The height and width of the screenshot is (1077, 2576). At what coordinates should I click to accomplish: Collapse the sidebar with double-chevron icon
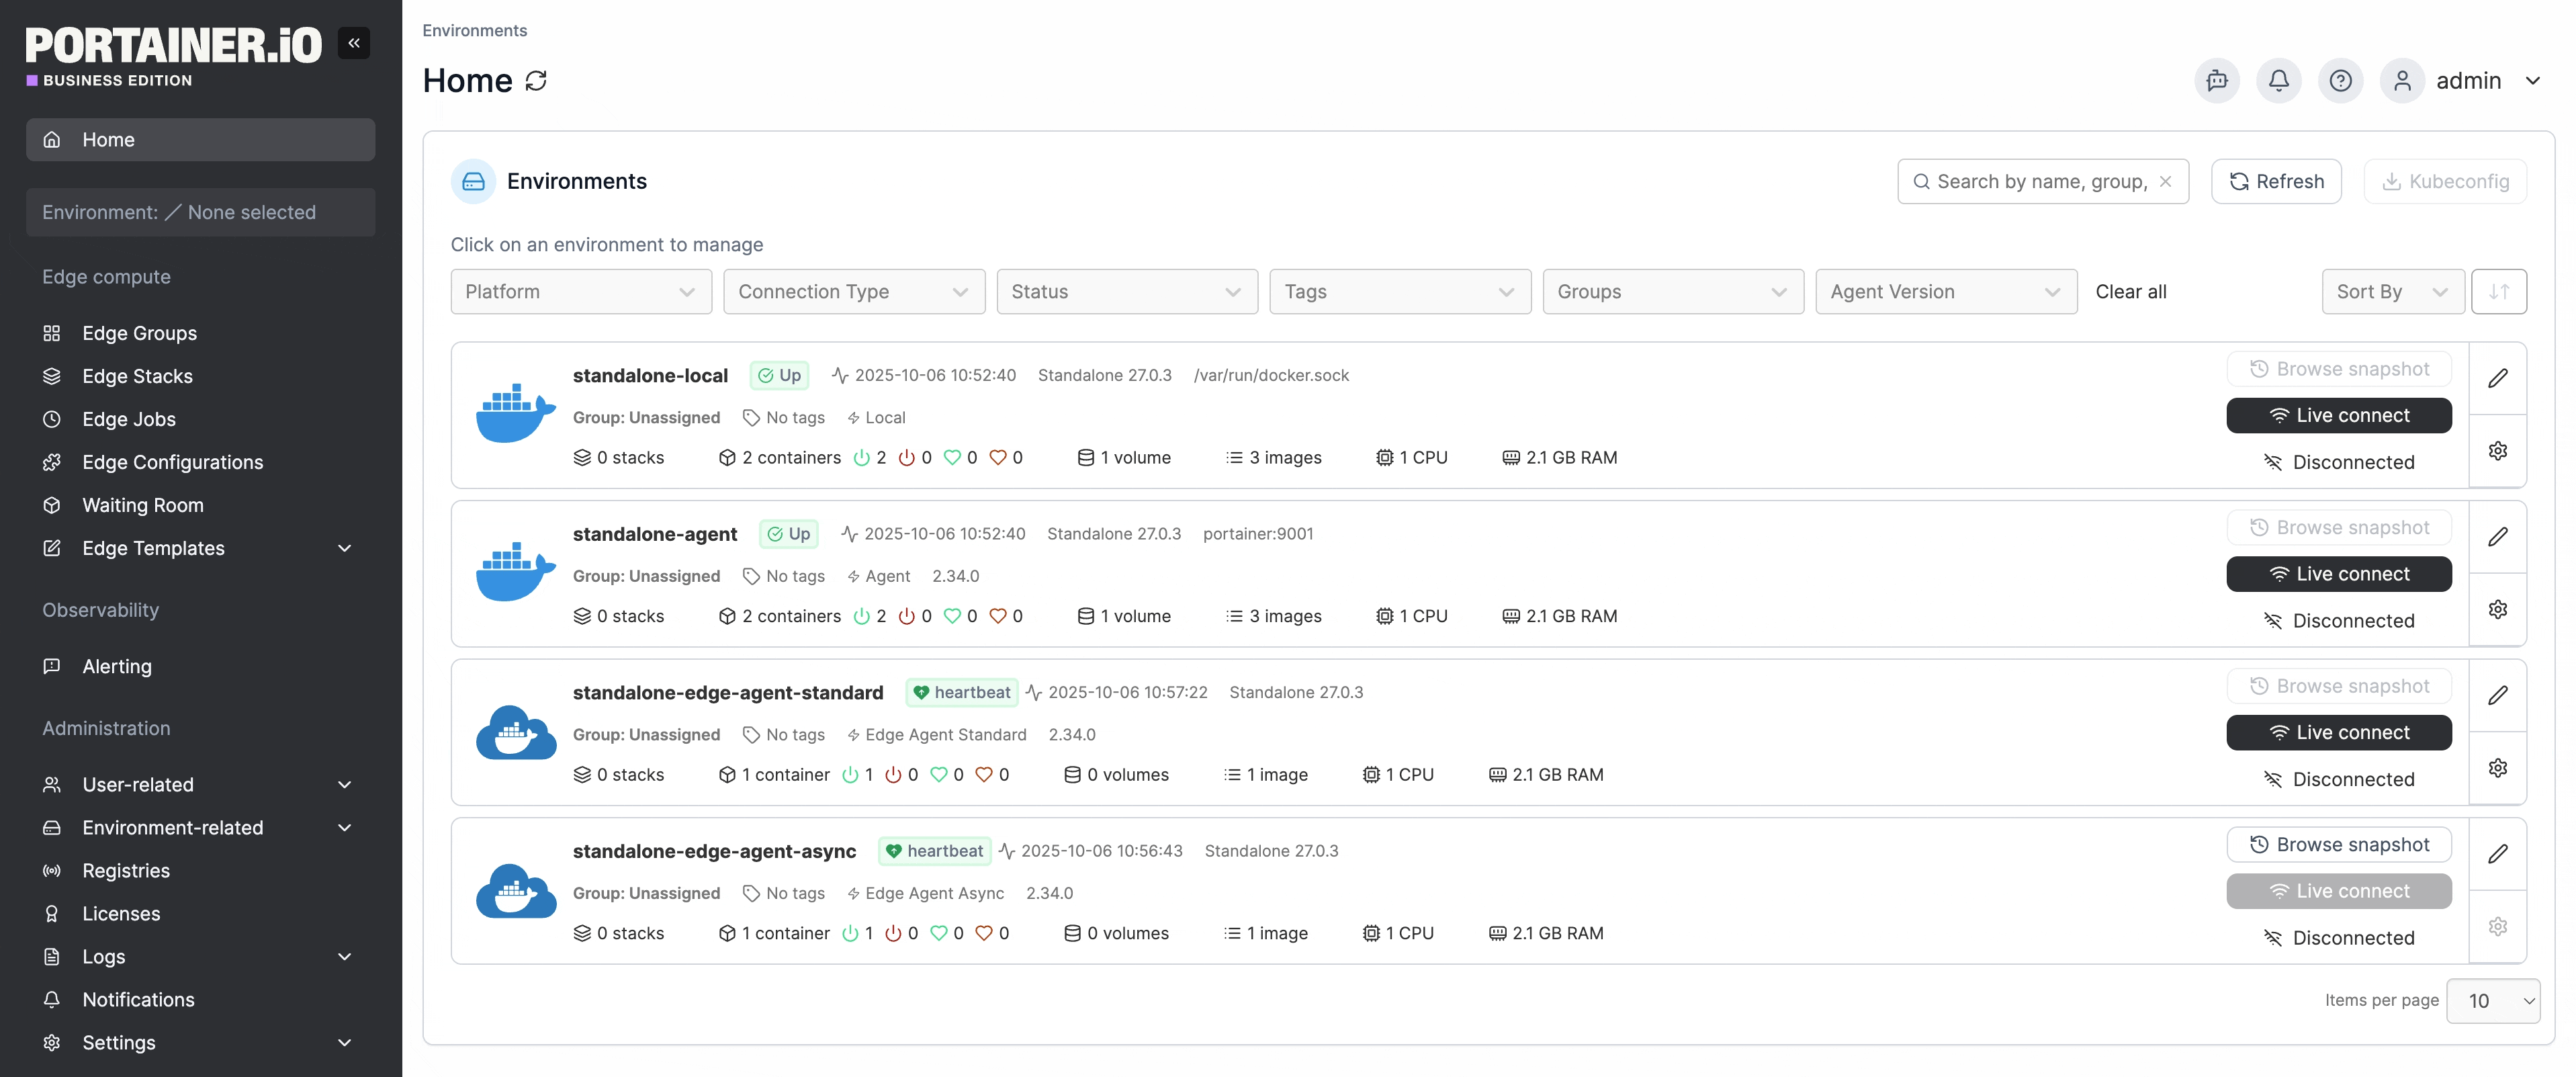tap(353, 43)
